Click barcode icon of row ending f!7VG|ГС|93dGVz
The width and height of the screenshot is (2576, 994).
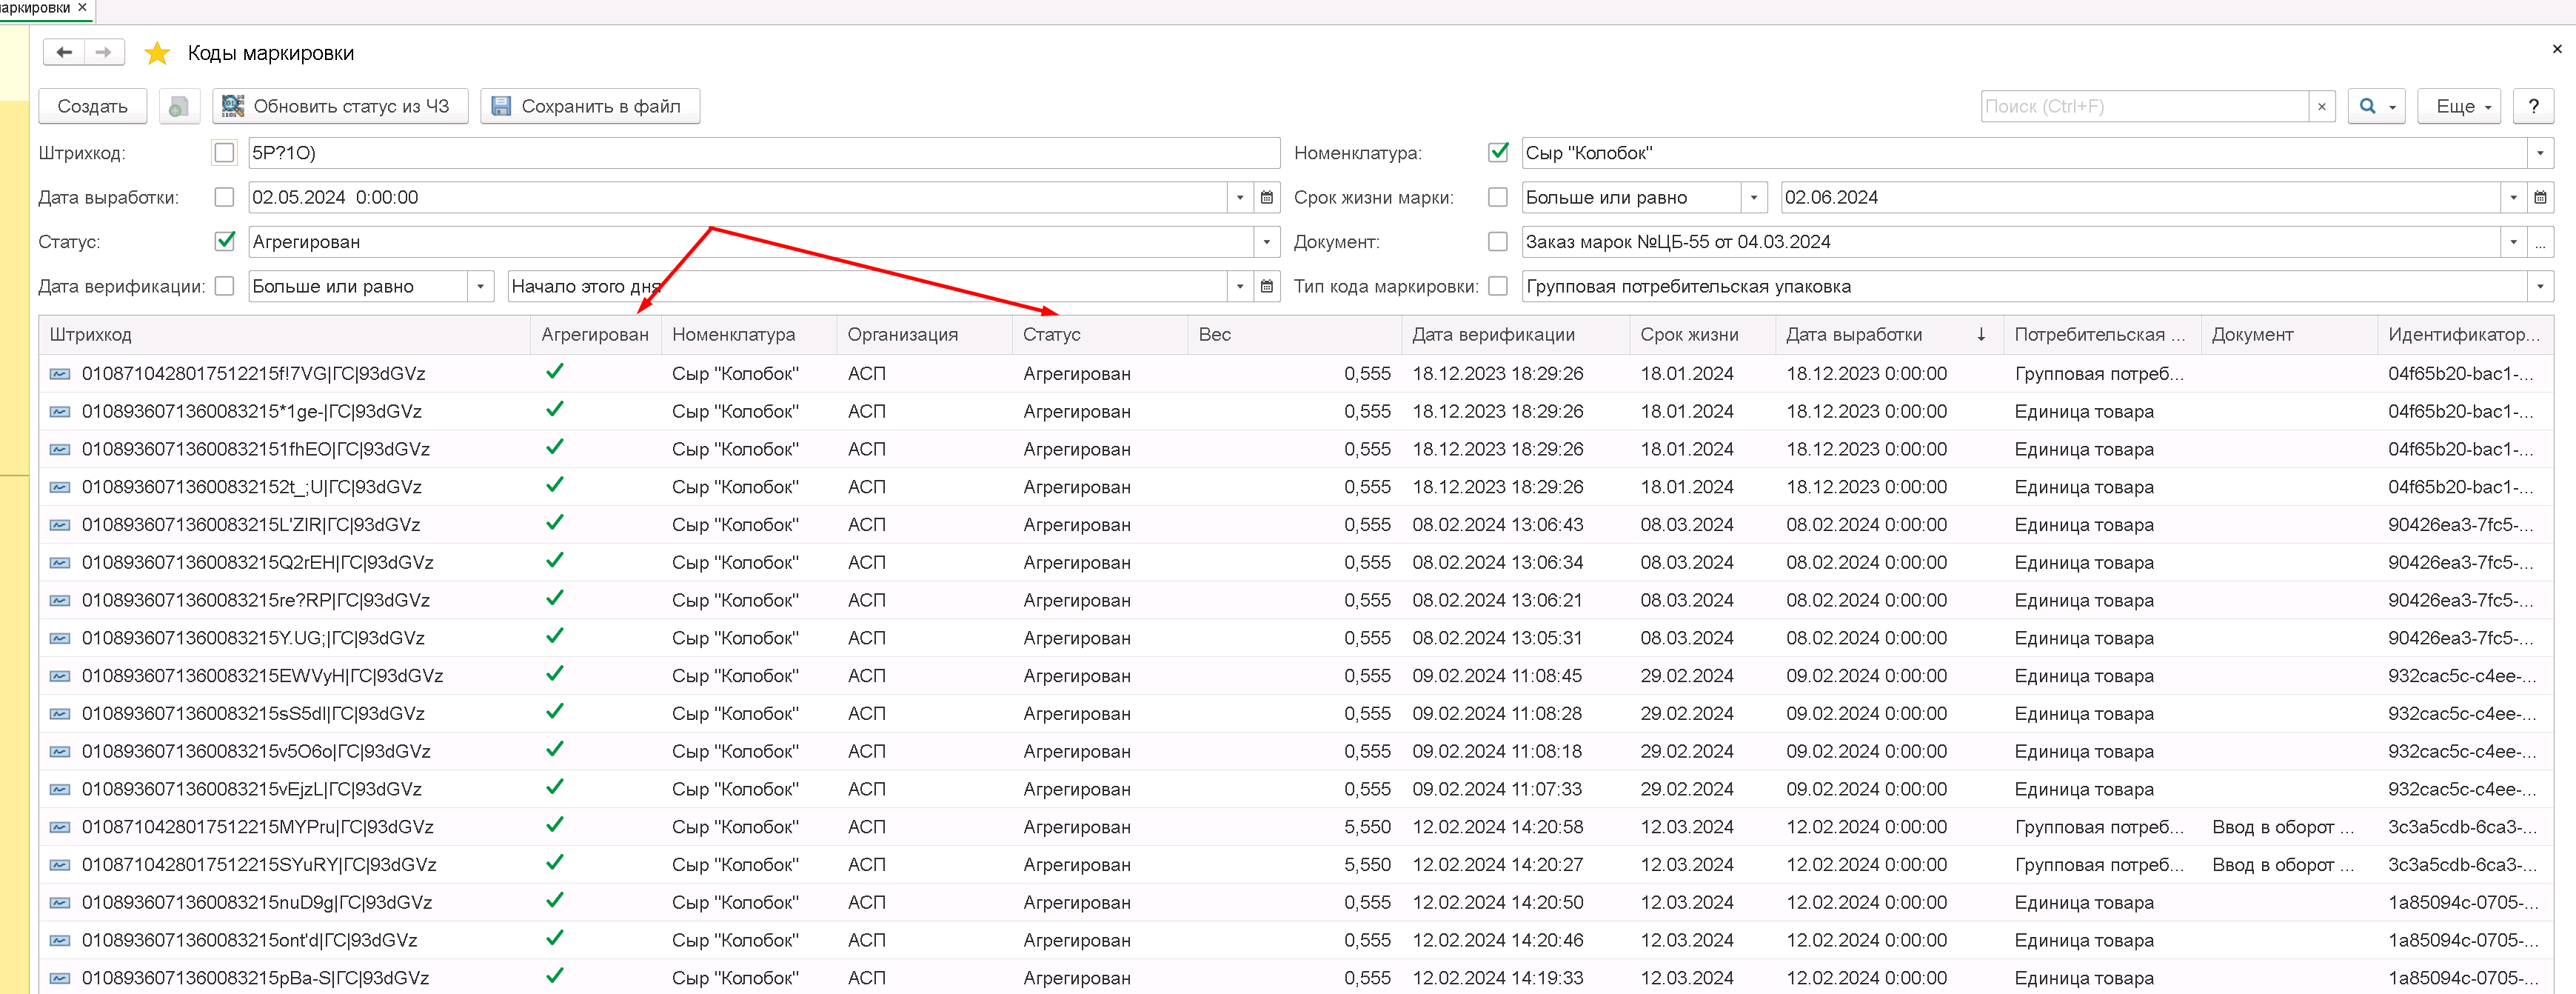pos(60,374)
